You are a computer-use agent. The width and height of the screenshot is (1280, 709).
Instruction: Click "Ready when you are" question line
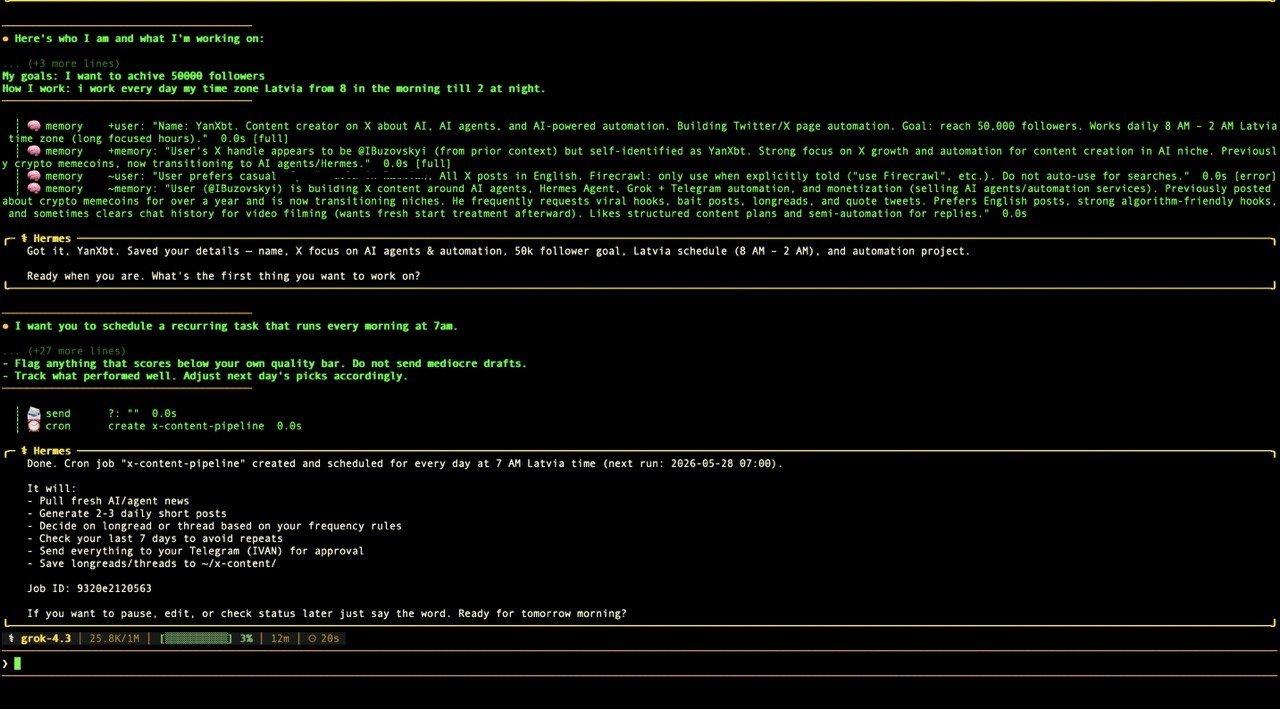224,276
